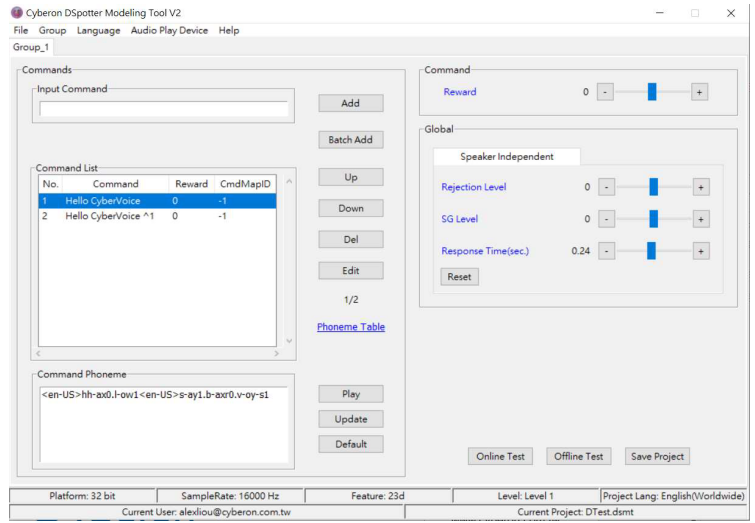
Task: Decrease Reward with minus button
Action: pyautogui.click(x=605, y=92)
